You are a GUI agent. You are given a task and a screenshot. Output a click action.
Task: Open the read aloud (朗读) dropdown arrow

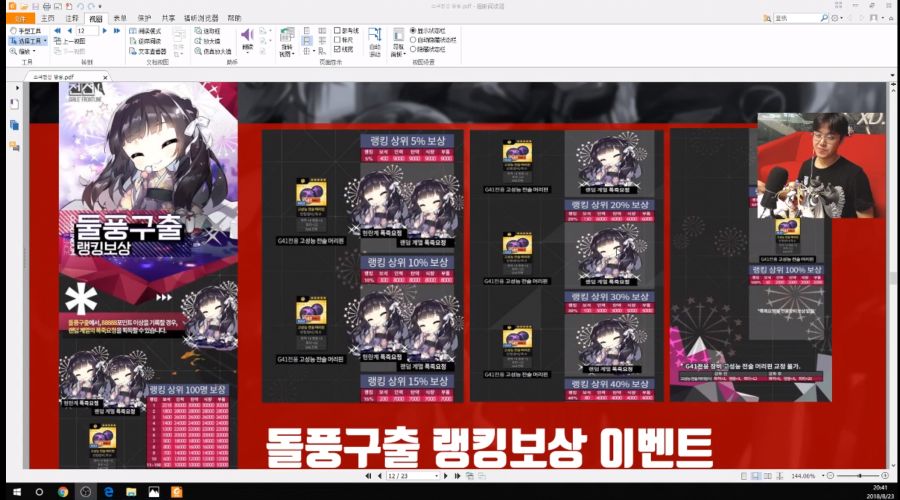[247, 53]
